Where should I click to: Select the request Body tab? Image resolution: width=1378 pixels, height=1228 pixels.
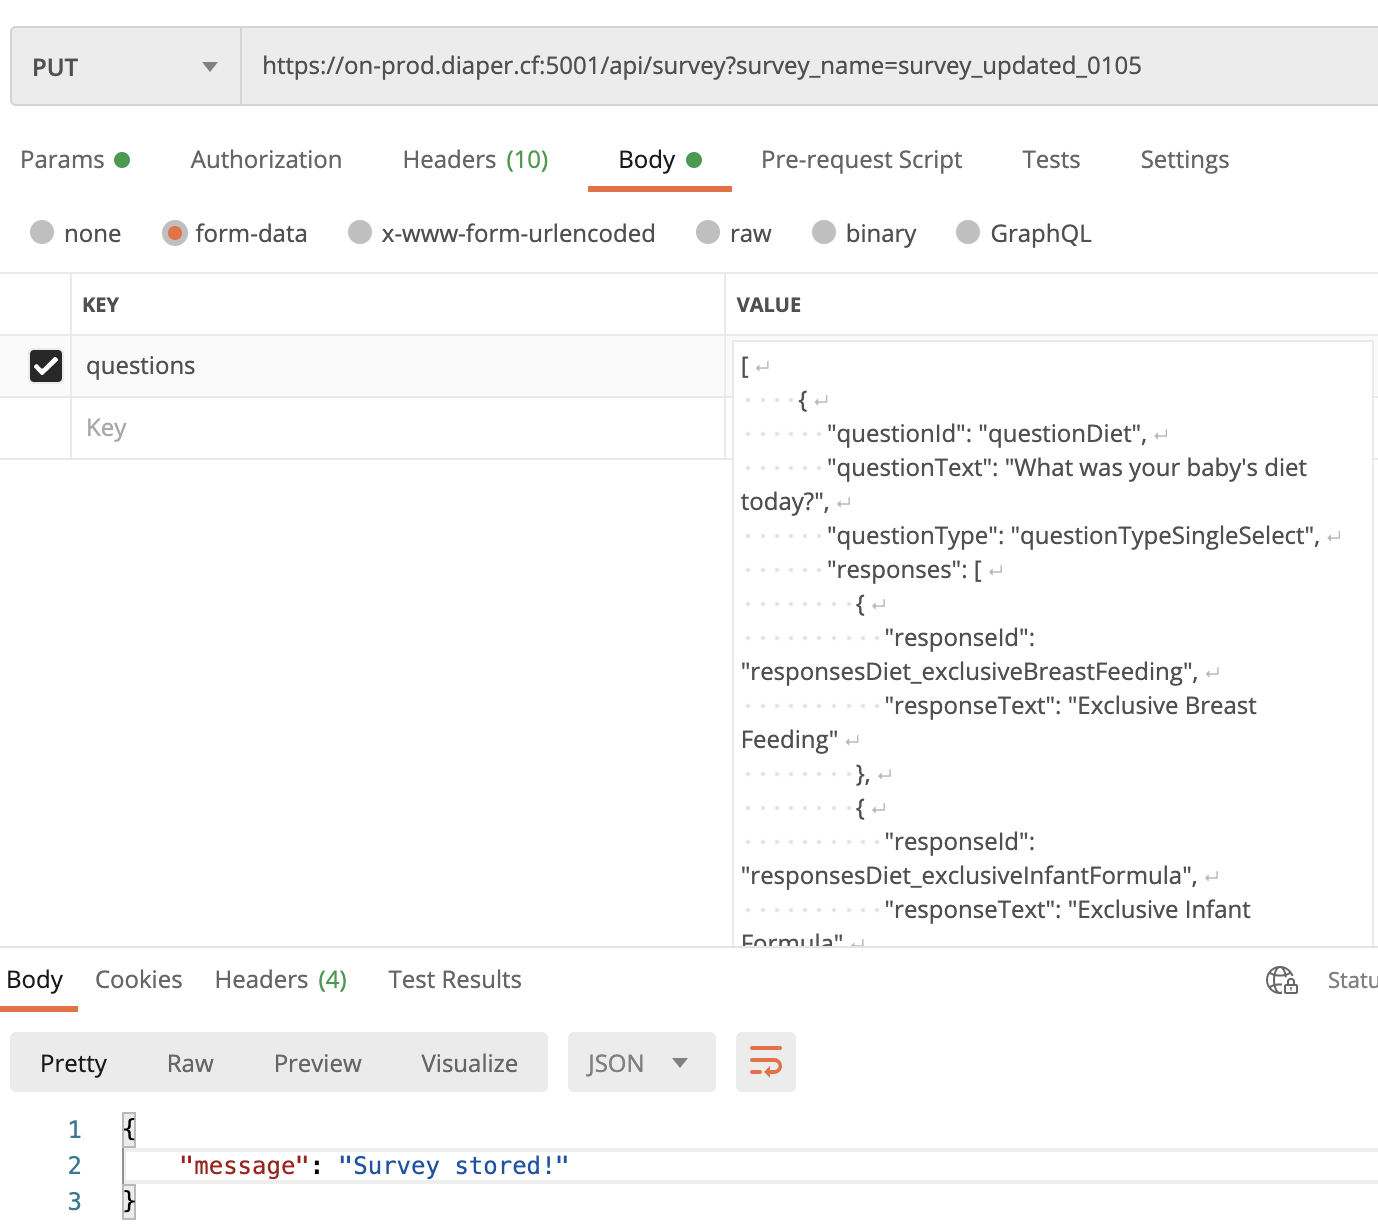[x=660, y=160]
